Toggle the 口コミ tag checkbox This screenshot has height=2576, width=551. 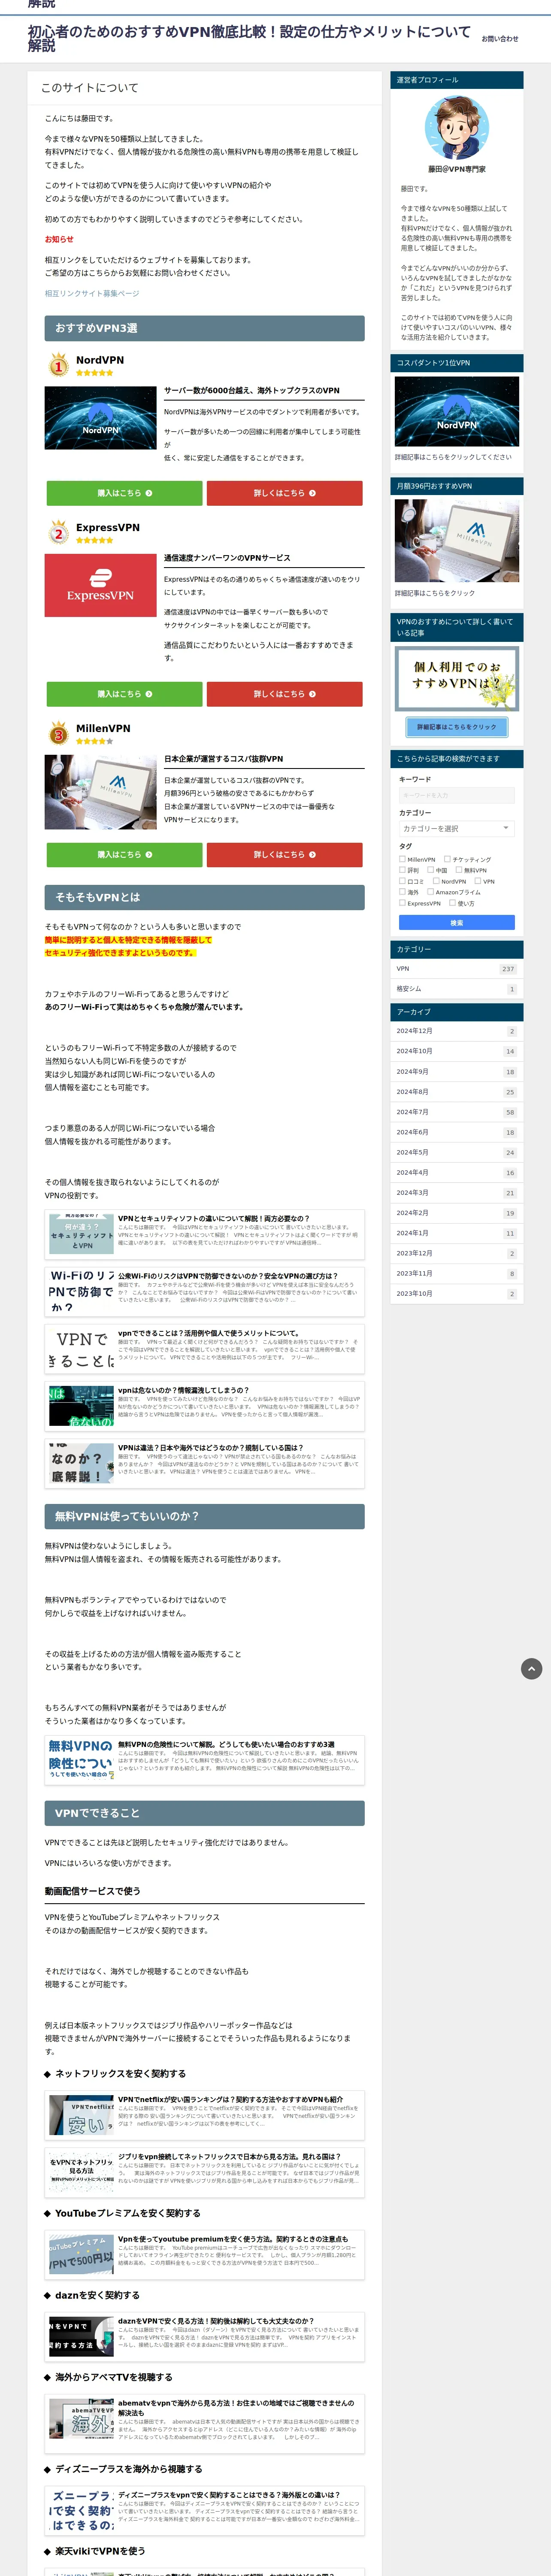(x=402, y=881)
